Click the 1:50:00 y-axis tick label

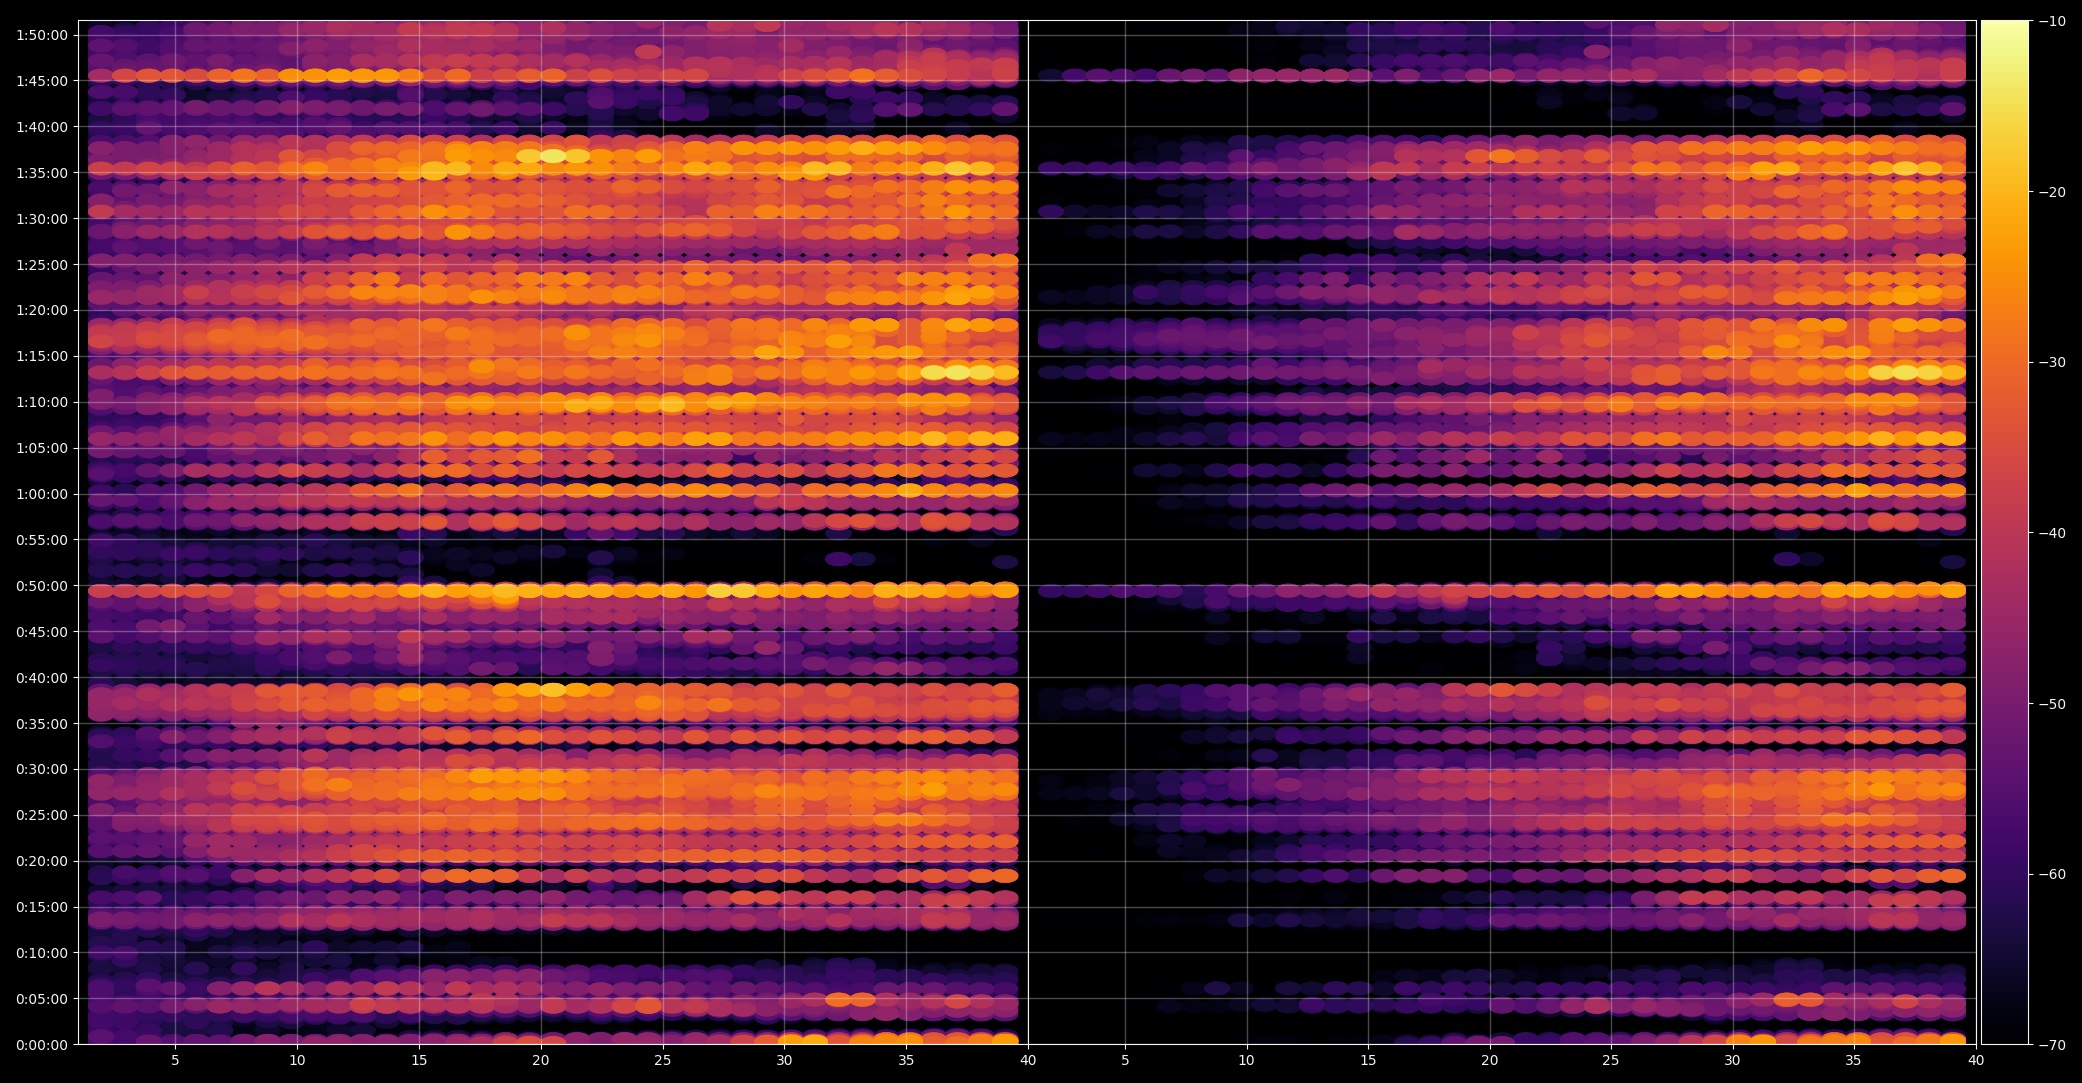tap(42, 35)
